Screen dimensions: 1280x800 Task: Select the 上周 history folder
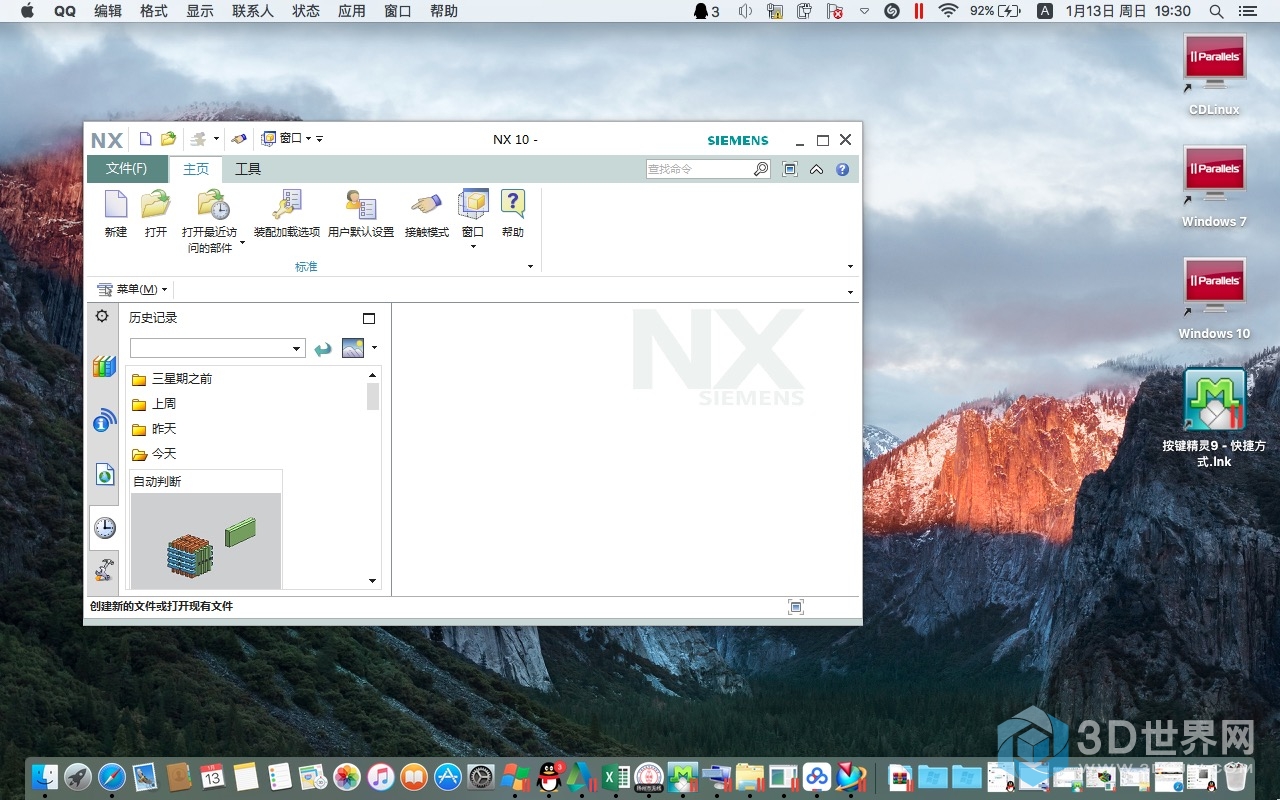click(x=154, y=404)
